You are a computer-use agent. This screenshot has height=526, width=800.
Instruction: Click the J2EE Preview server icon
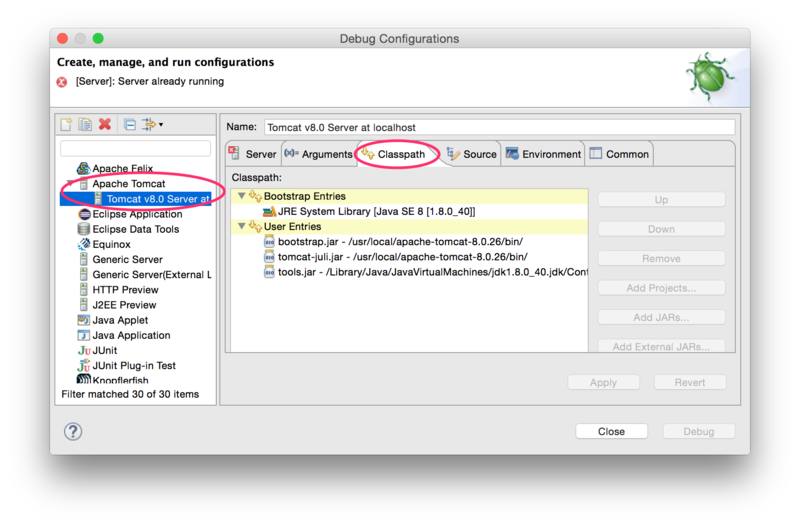tap(84, 305)
